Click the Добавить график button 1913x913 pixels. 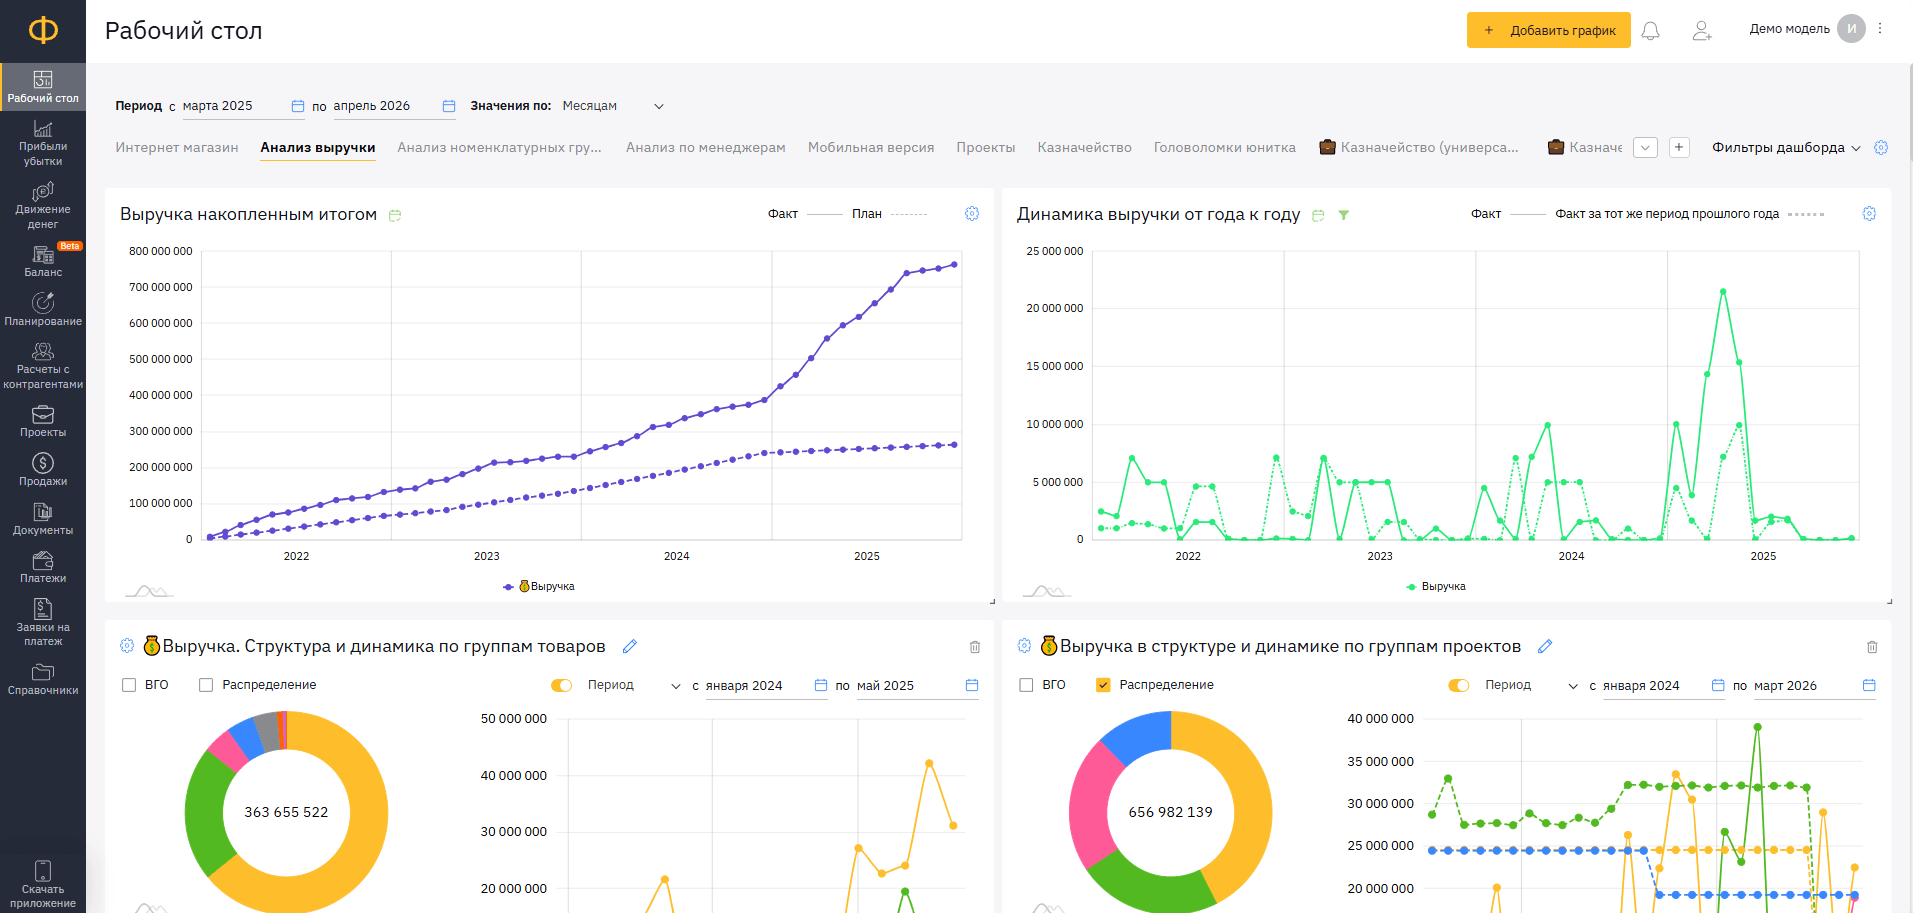[1548, 30]
